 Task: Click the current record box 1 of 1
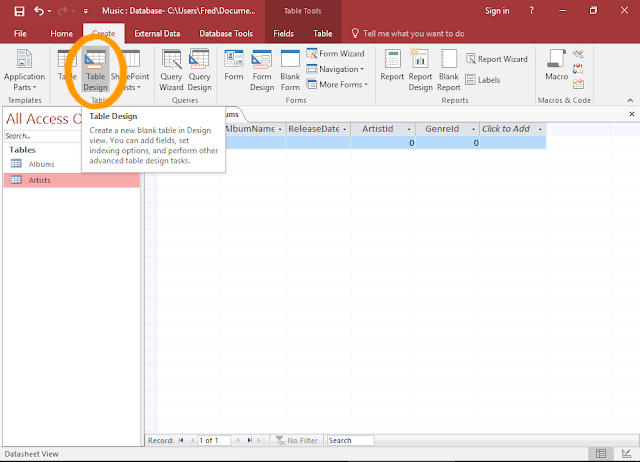(214, 440)
